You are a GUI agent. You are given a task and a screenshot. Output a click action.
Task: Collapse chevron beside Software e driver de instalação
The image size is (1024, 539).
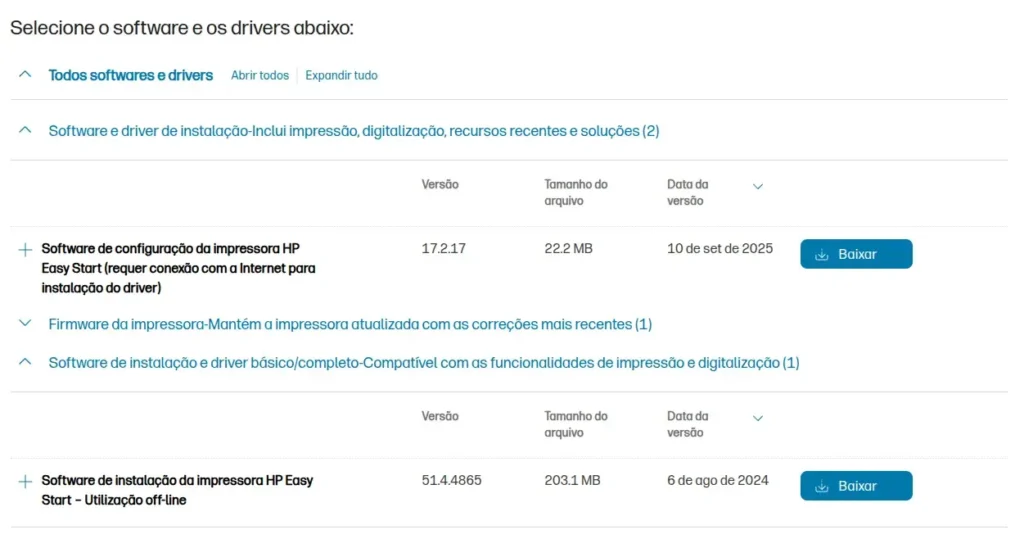click(26, 131)
